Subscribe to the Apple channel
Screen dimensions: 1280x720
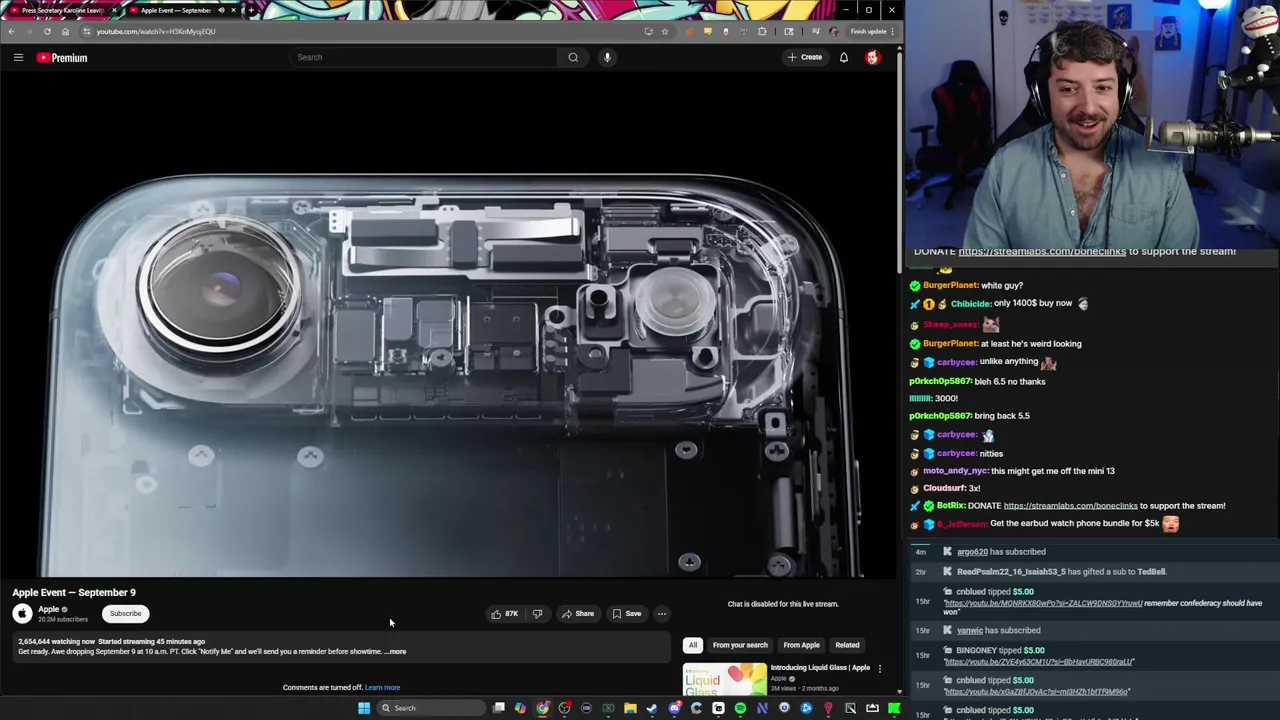coord(125,613)
